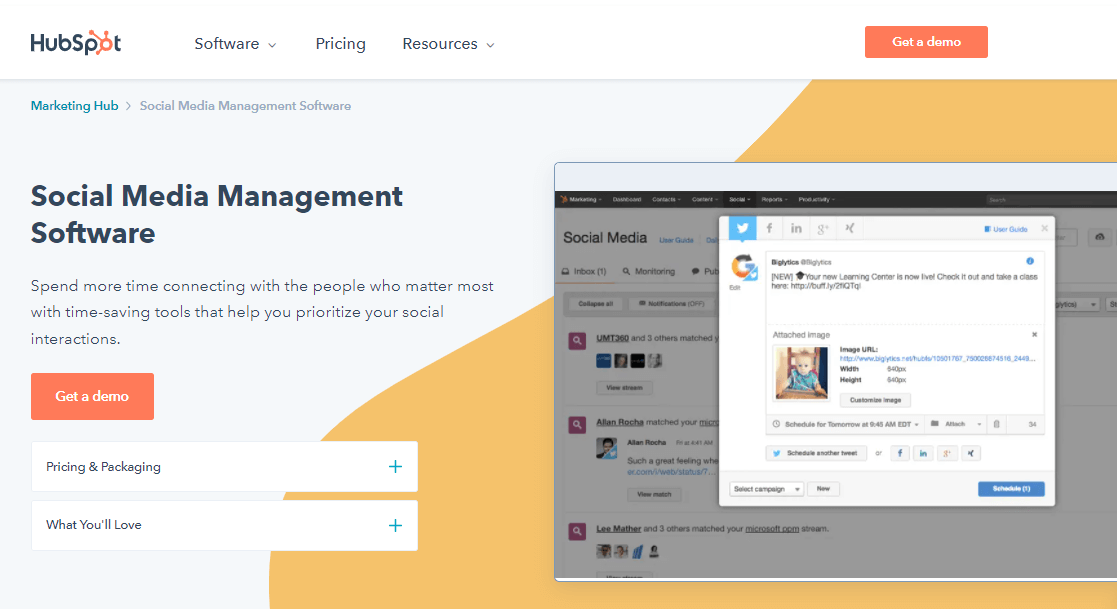
Task: Click the trash icon in composer toolbar
Action: coord(996,424)
